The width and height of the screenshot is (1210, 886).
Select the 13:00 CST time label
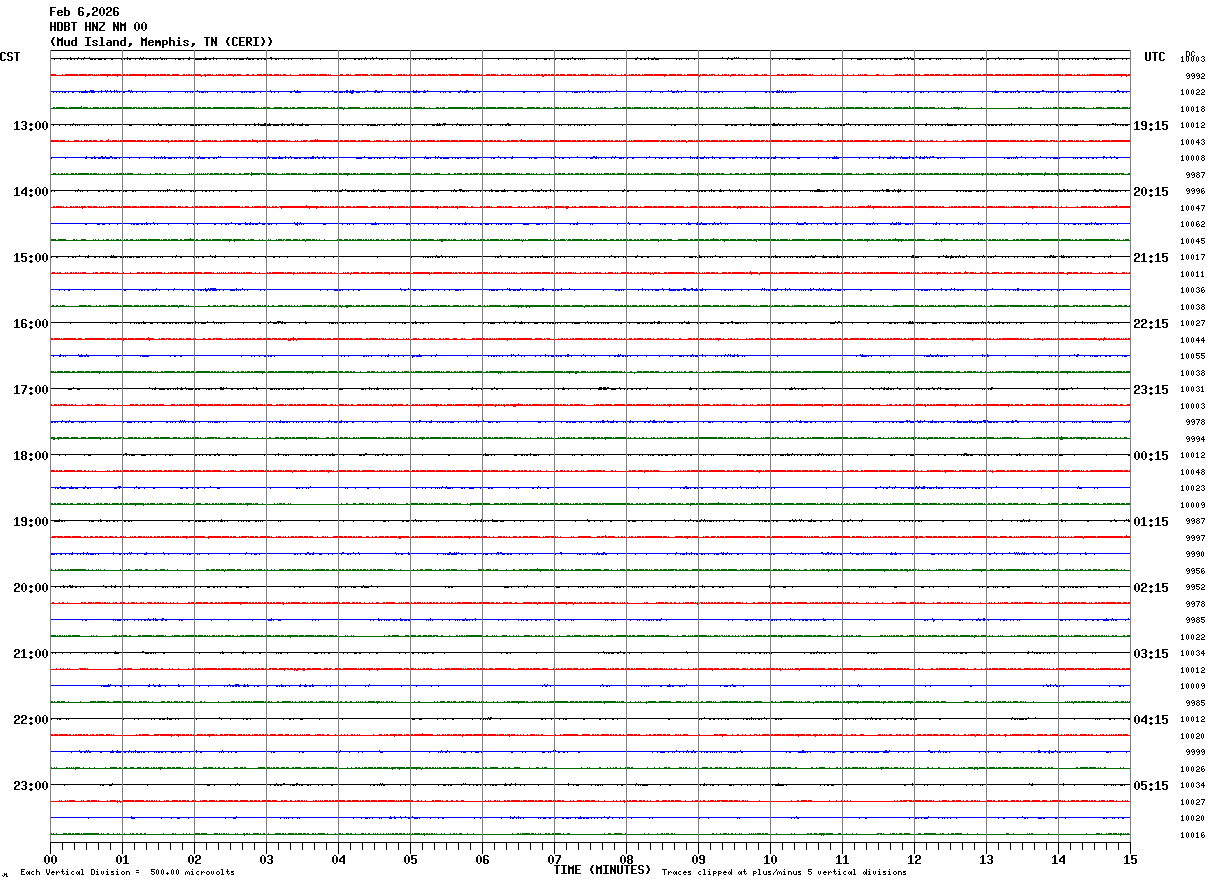[31, 126]
